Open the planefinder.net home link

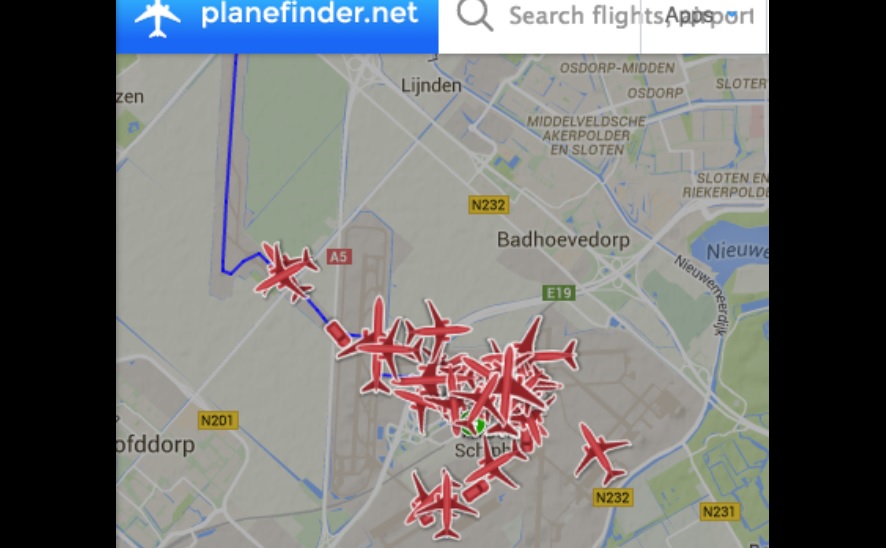point(309,14)
